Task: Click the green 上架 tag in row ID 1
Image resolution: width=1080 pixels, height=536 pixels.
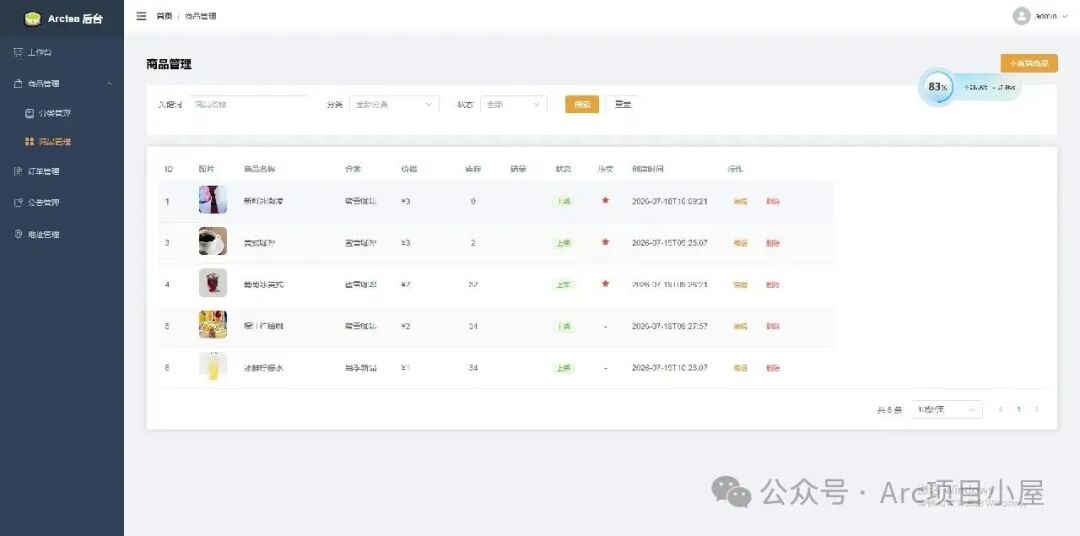Action: tap(563, 201)
